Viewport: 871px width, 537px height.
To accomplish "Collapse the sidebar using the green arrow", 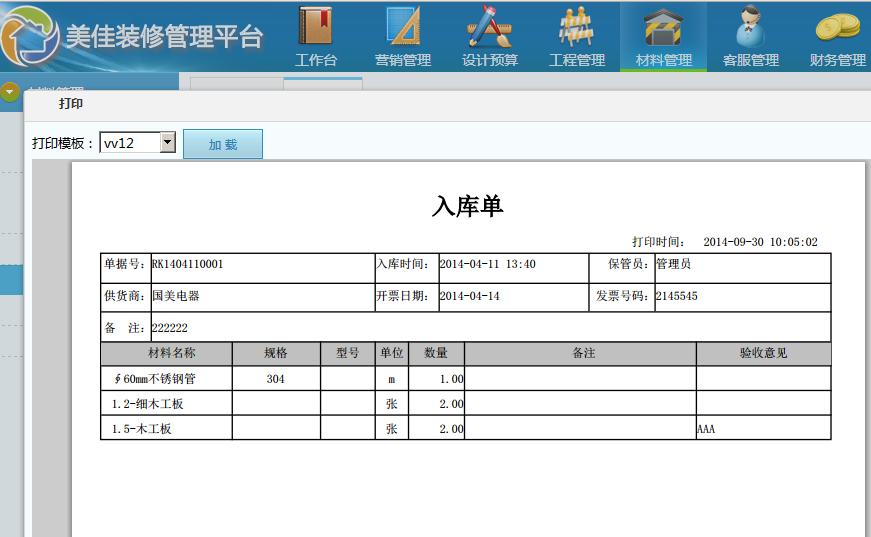I will point(10,92).
